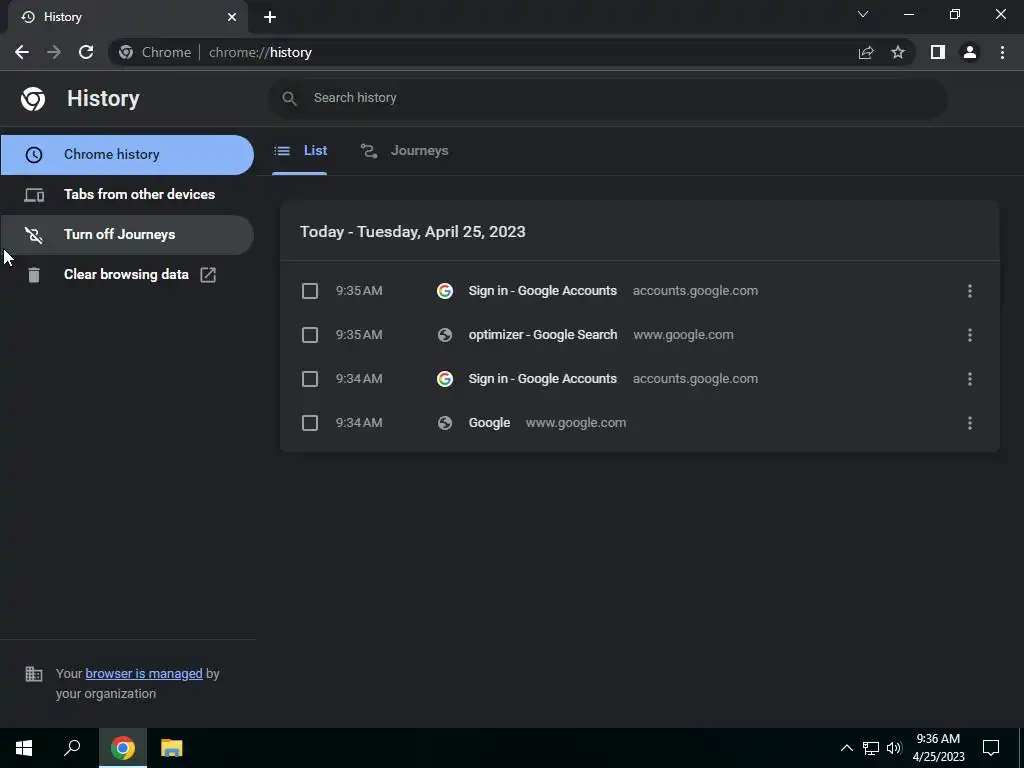Click globe favicon on Google www.google.com row
1024x768 pixels.
pyautogui.click(x=445, y=423)
